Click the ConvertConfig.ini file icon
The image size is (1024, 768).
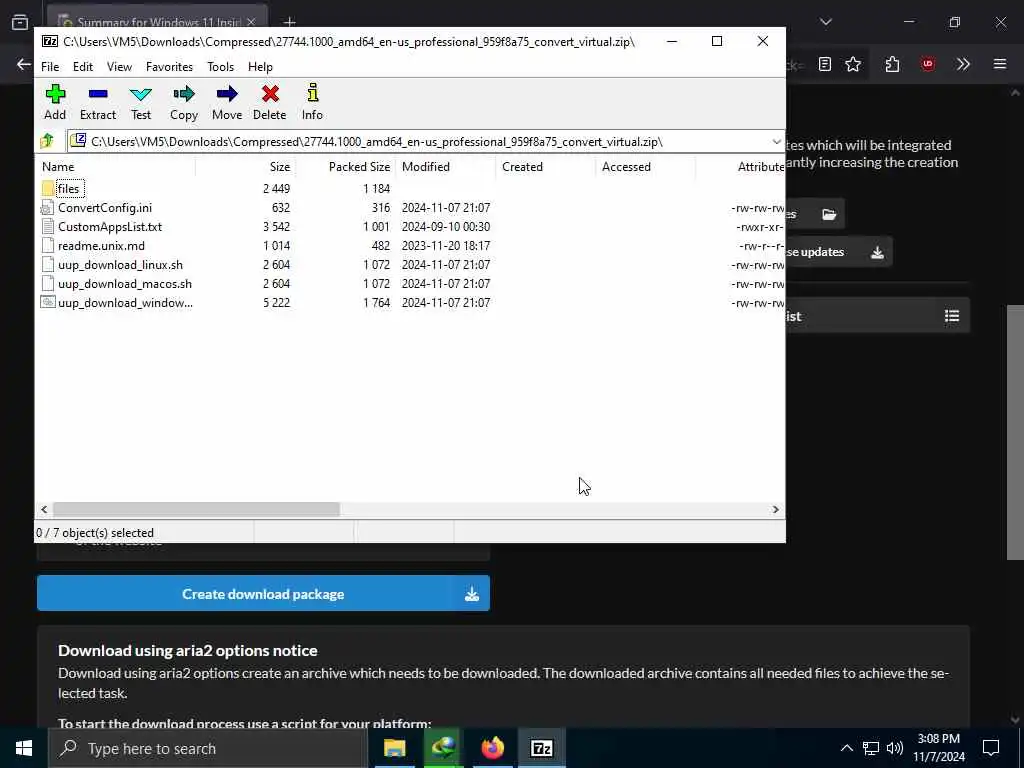(x=47, y=208)
